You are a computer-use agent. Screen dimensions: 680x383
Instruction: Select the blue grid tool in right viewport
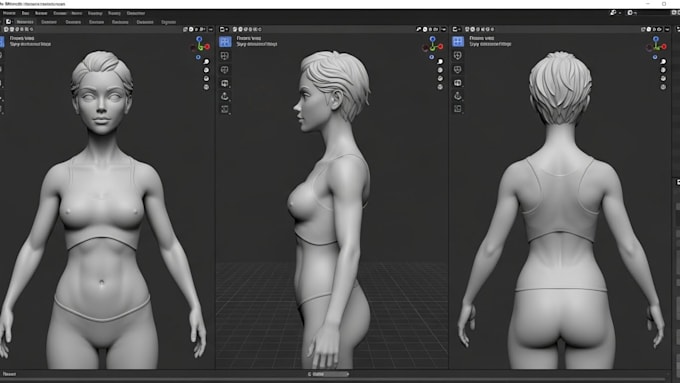pyautogui.click(x=458, y=41)
